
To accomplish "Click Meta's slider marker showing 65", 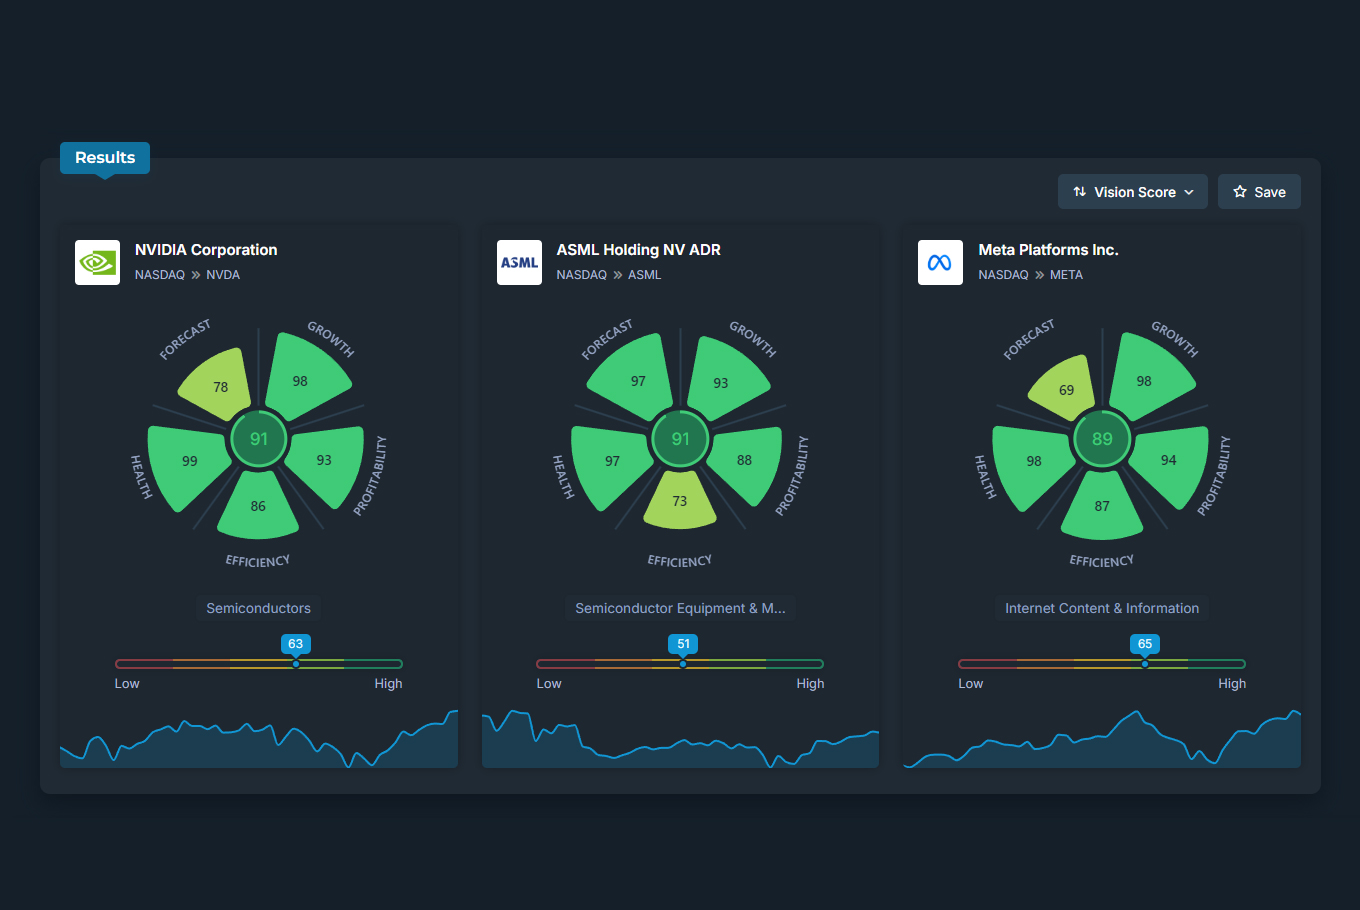I will 1145,644.
